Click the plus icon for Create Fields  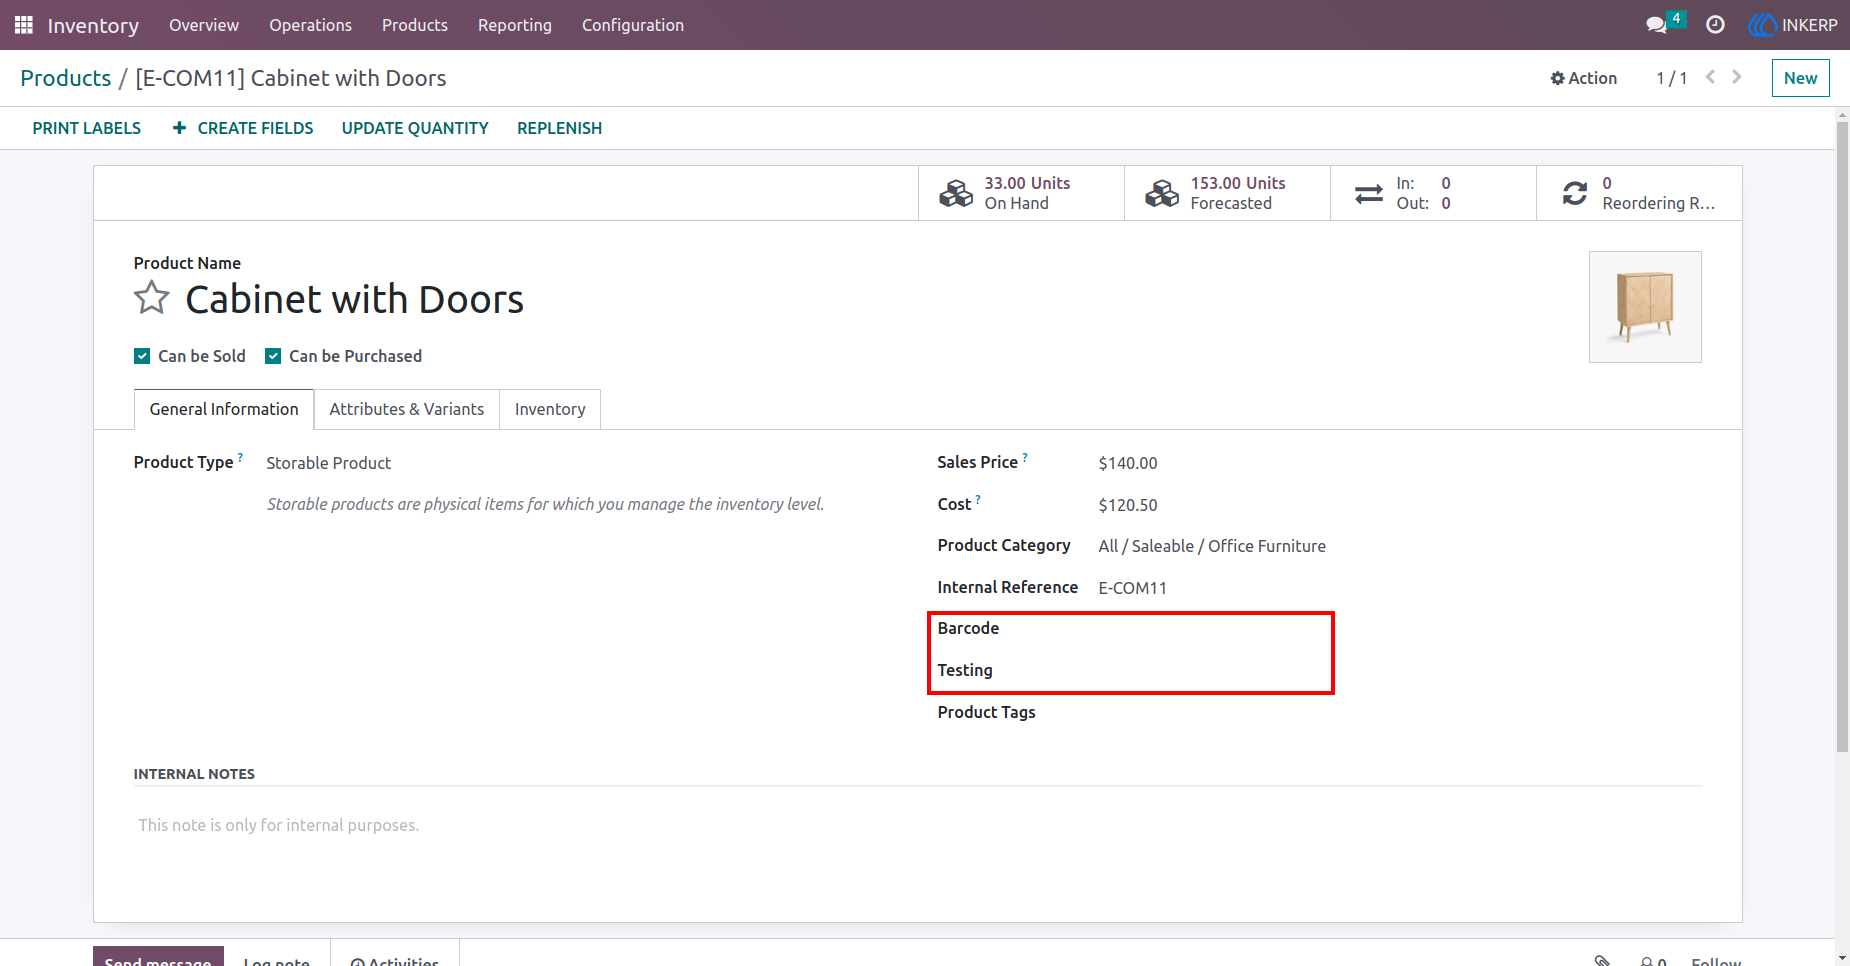click(179, 128)
